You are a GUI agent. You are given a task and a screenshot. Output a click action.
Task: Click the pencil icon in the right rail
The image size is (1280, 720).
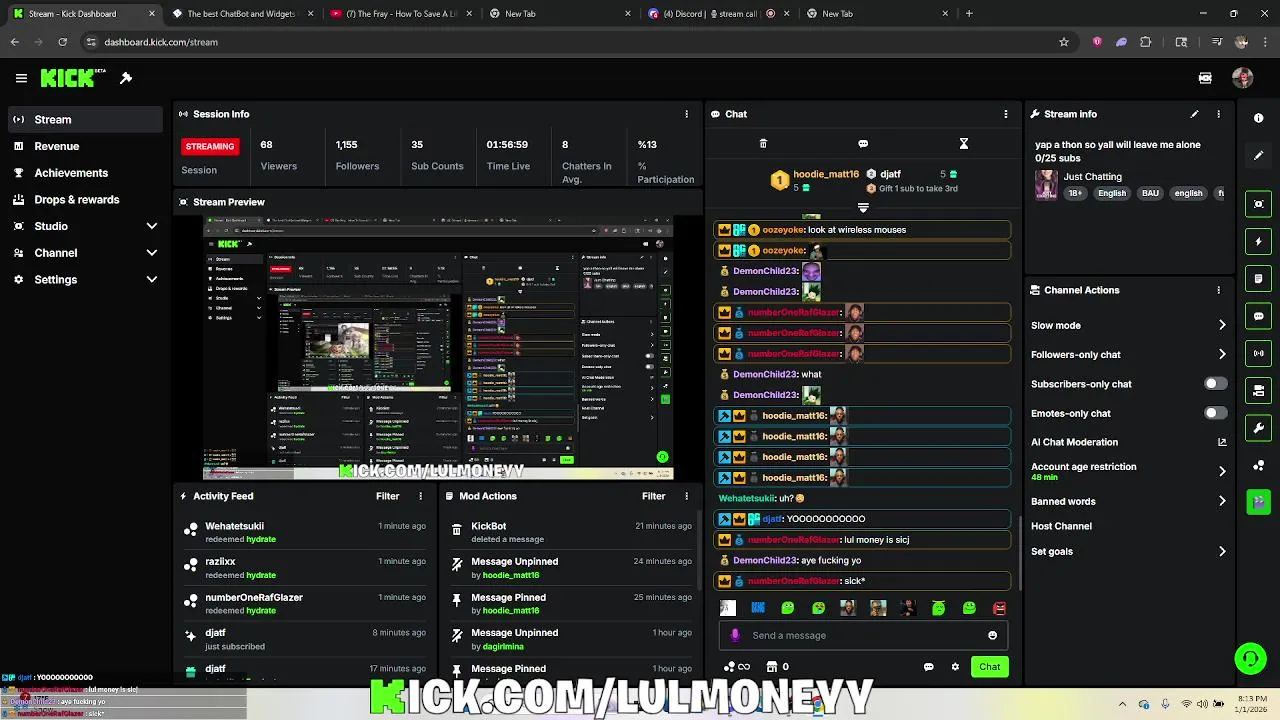1258,155
